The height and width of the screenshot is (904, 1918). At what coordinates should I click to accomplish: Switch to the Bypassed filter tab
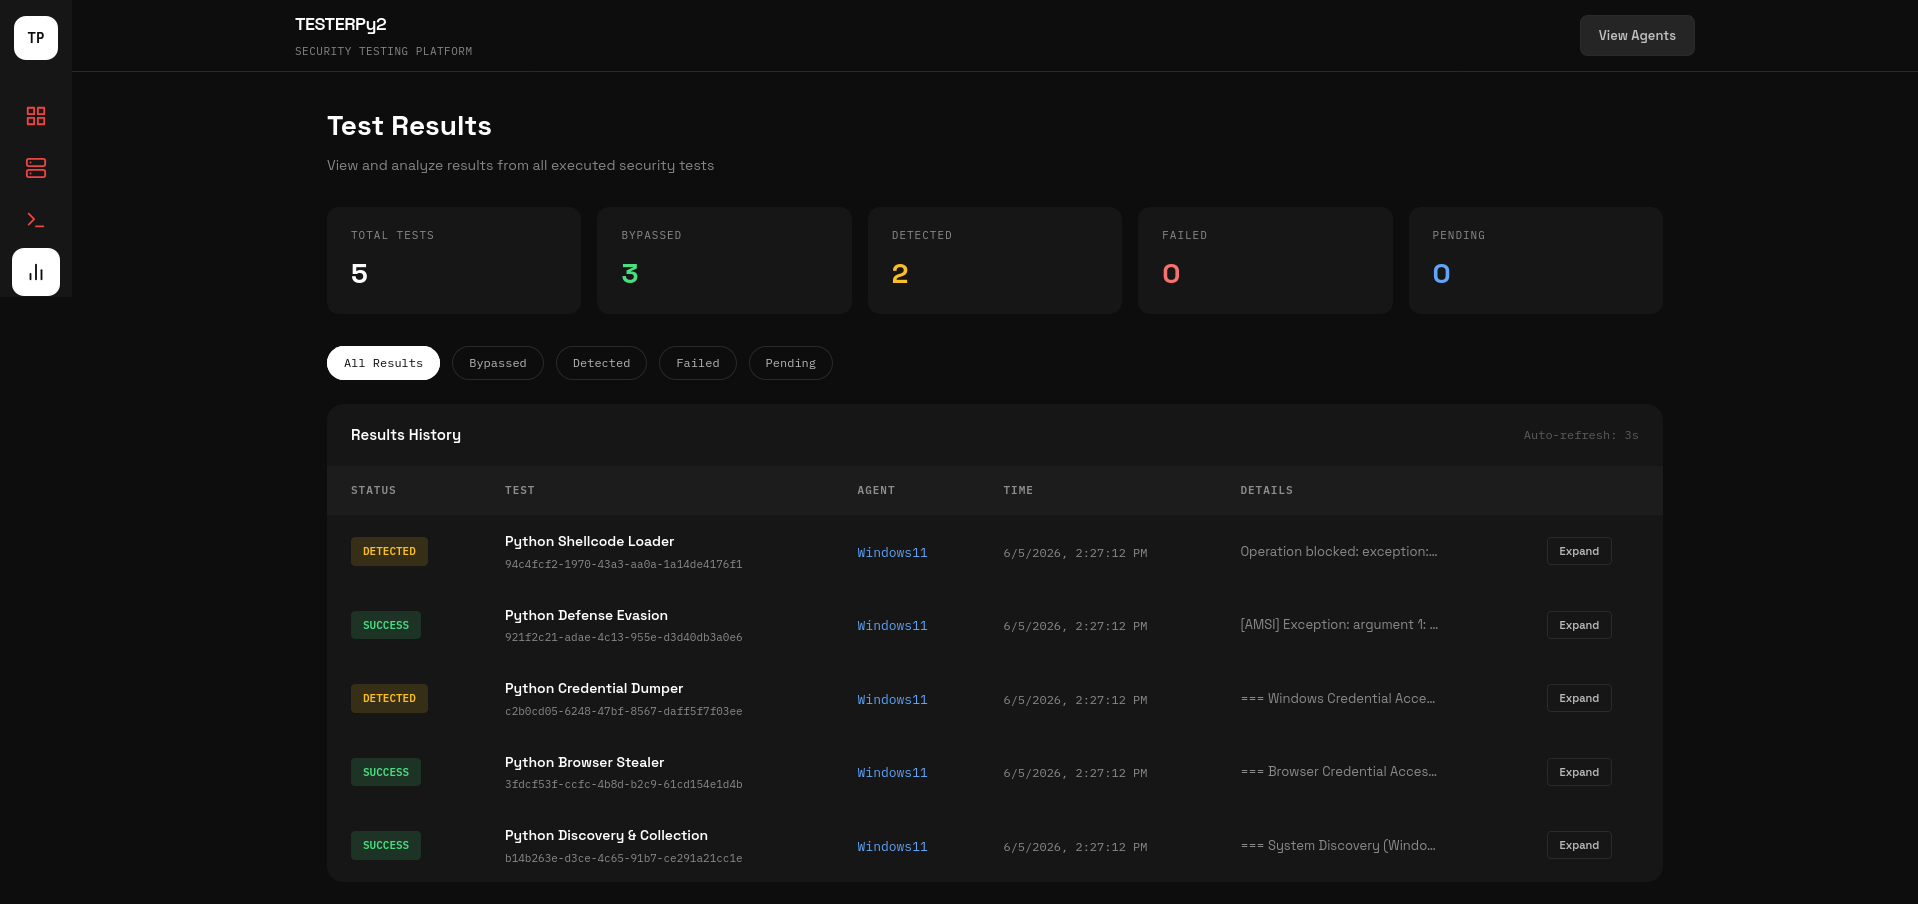point(497,363)
